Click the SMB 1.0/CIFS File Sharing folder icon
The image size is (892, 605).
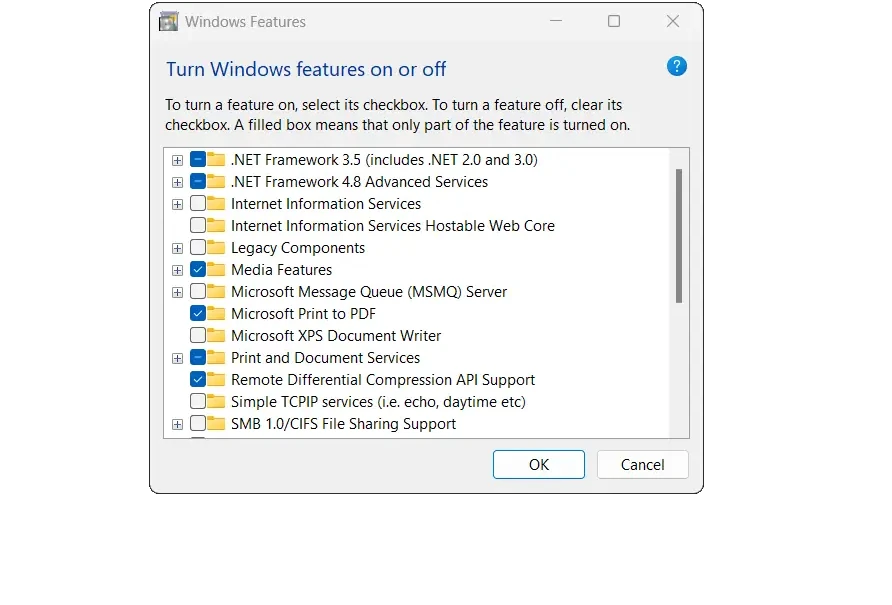click(216, 423)
